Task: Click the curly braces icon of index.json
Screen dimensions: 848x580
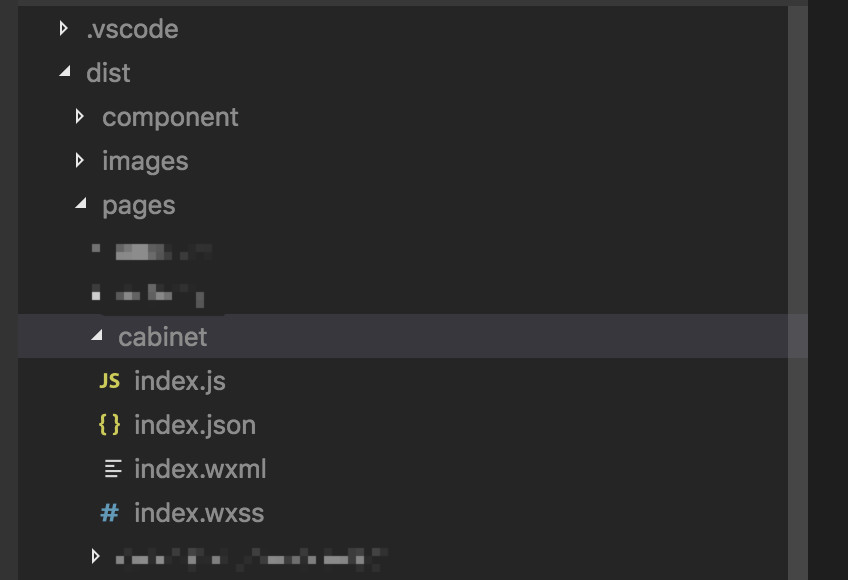Action: pos(109,425)
